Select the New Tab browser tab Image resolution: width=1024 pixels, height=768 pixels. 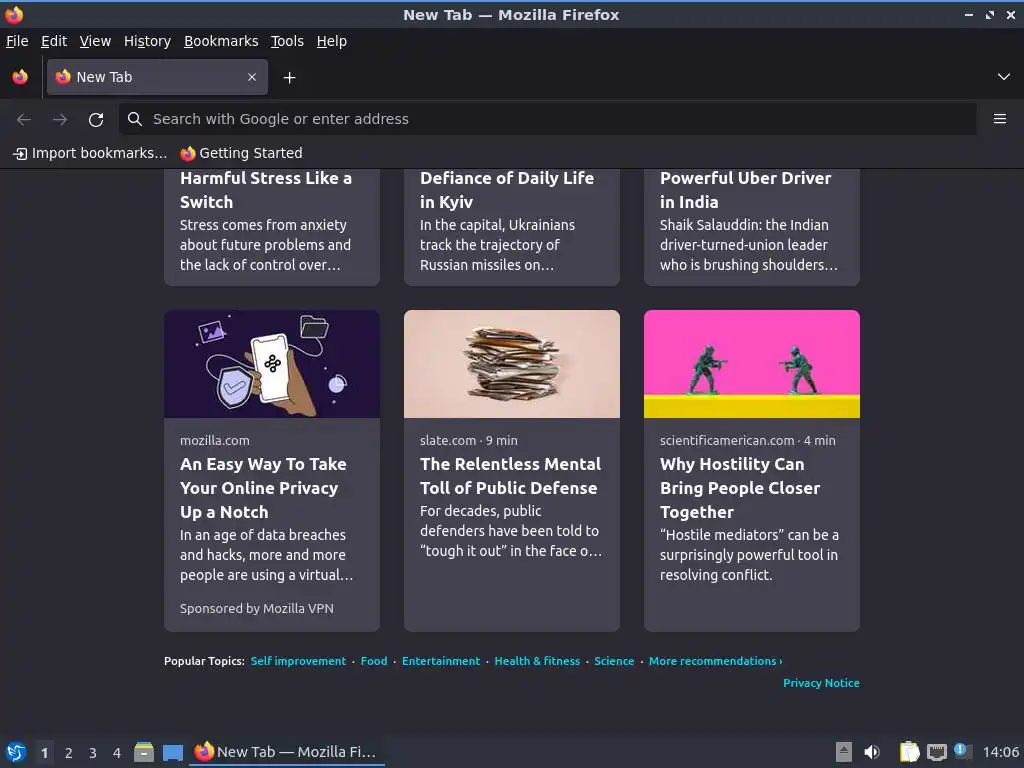click(x=157, y=77)
